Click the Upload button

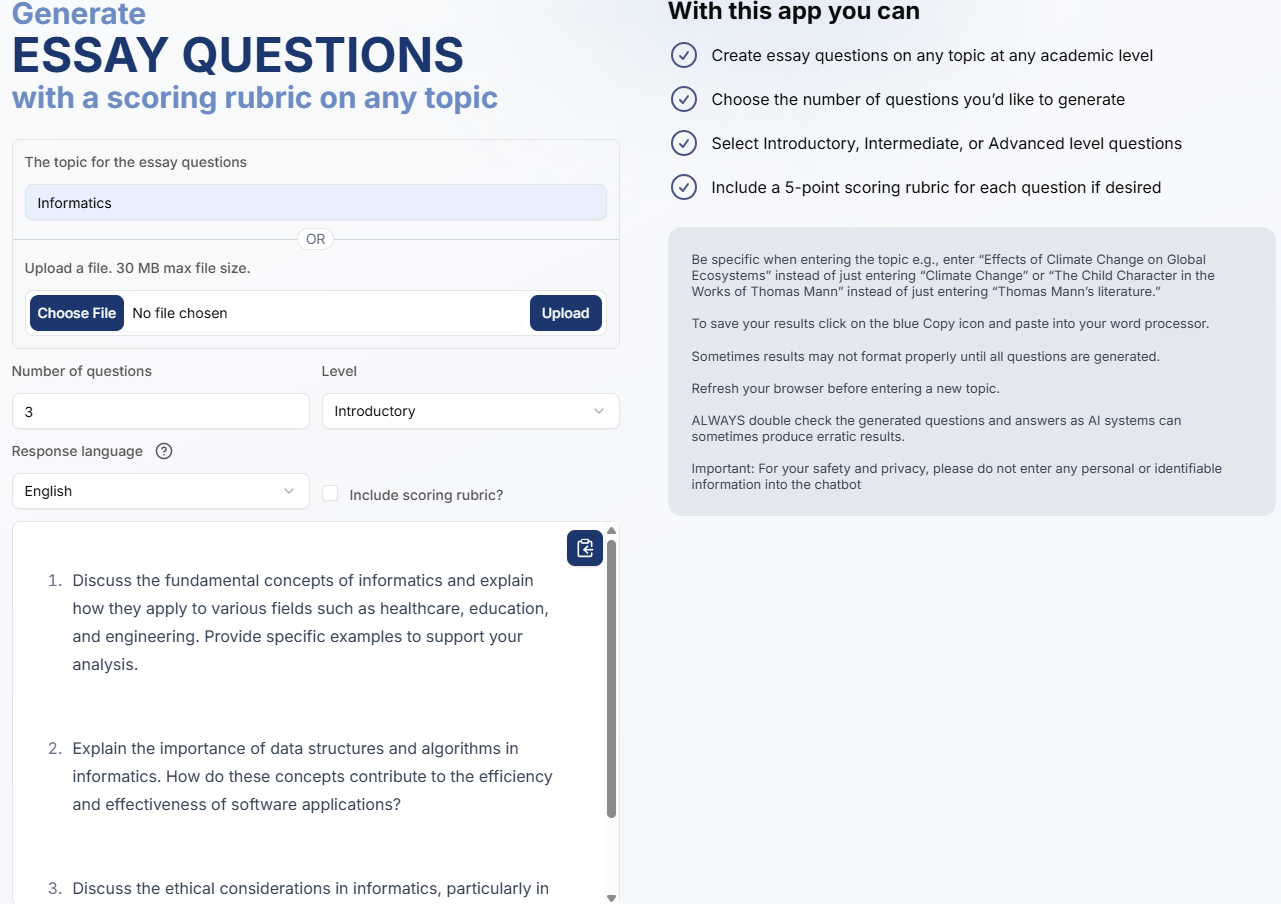[565, 313]
